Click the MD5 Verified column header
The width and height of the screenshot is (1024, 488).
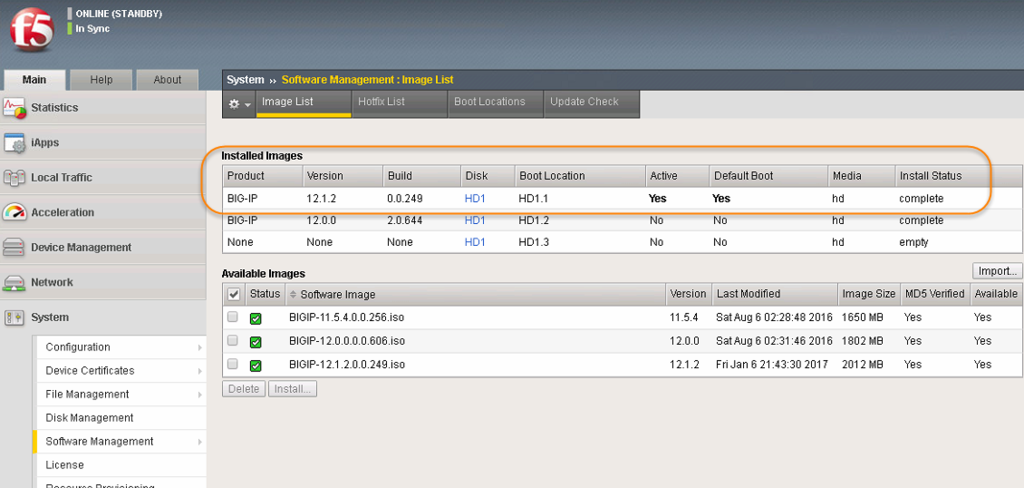click(x=935, y=294)
